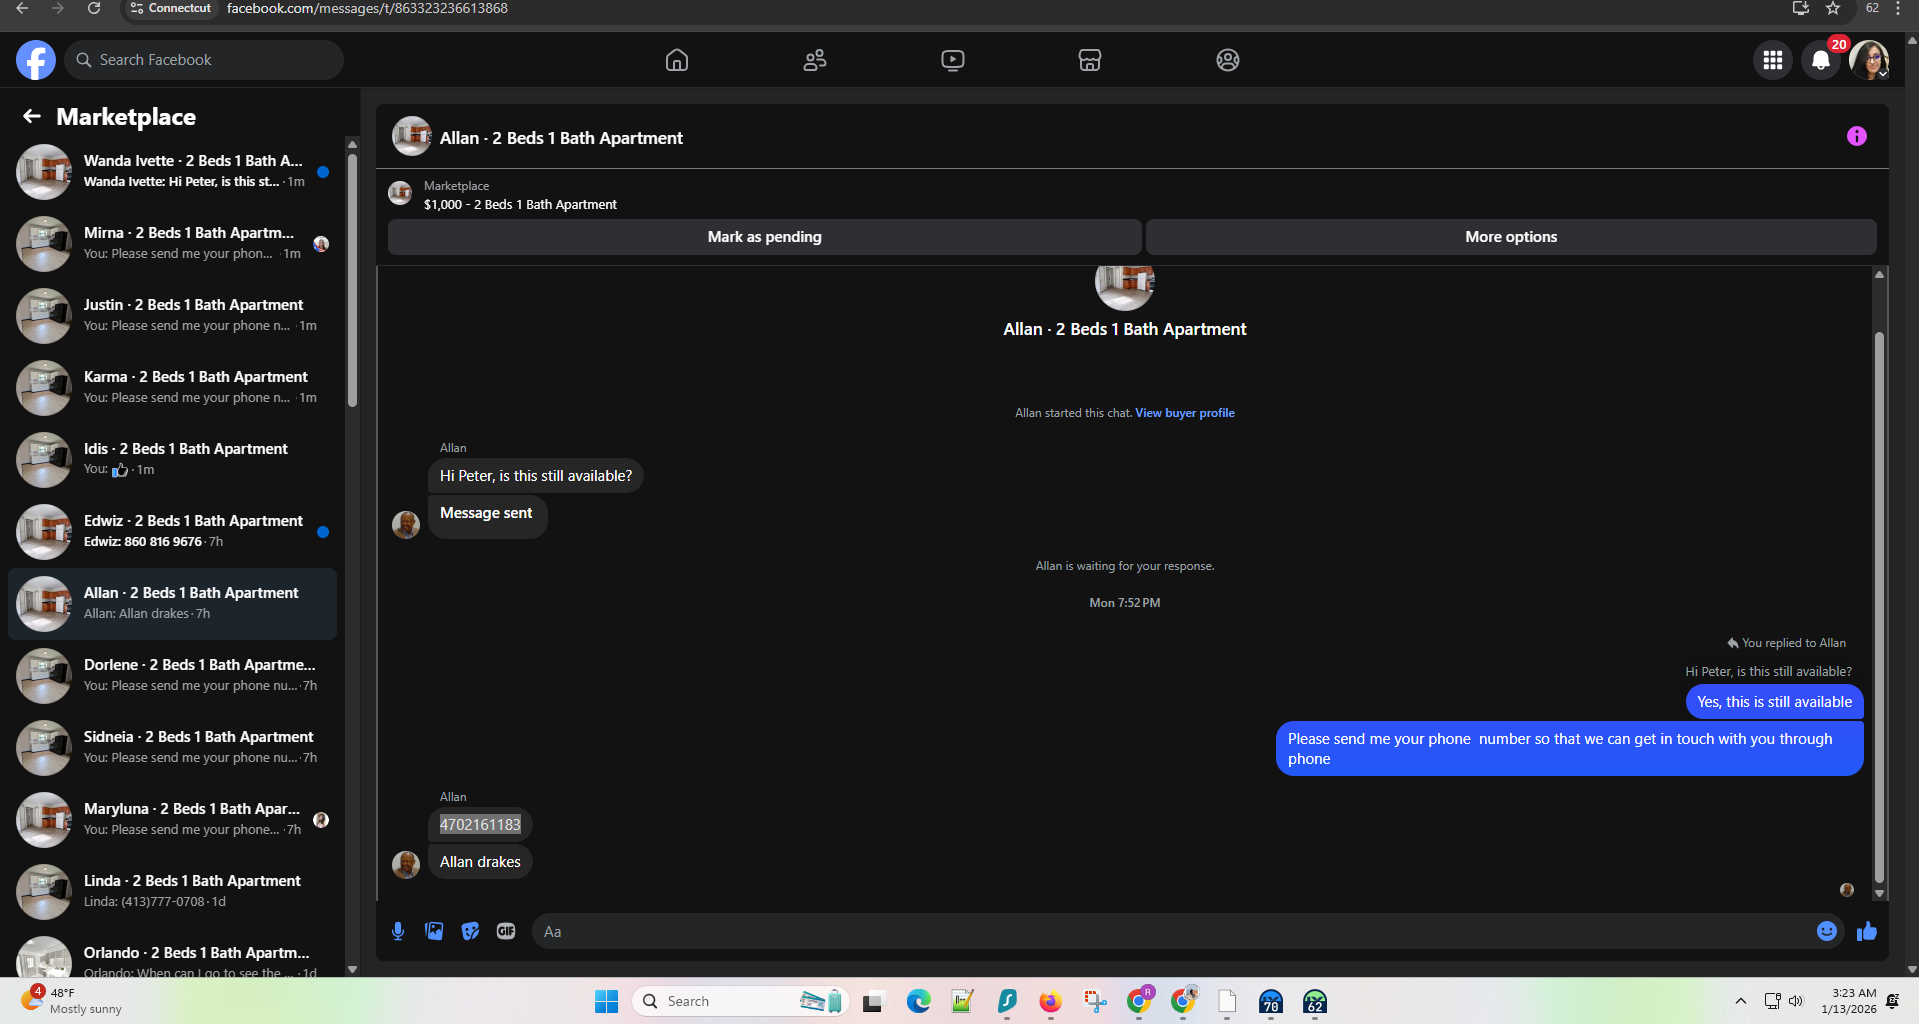Open conversation information purple icon
Viewport: 1919px width, 1024px height.
(1857, 136)
